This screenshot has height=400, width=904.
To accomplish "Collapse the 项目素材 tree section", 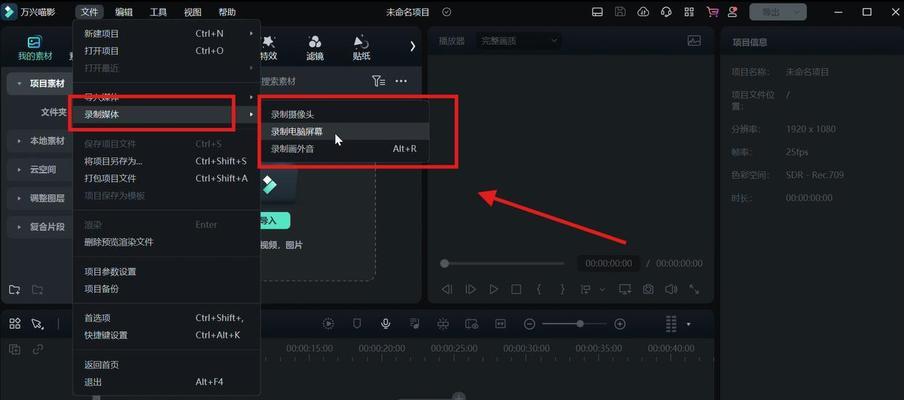I will 19,84.
